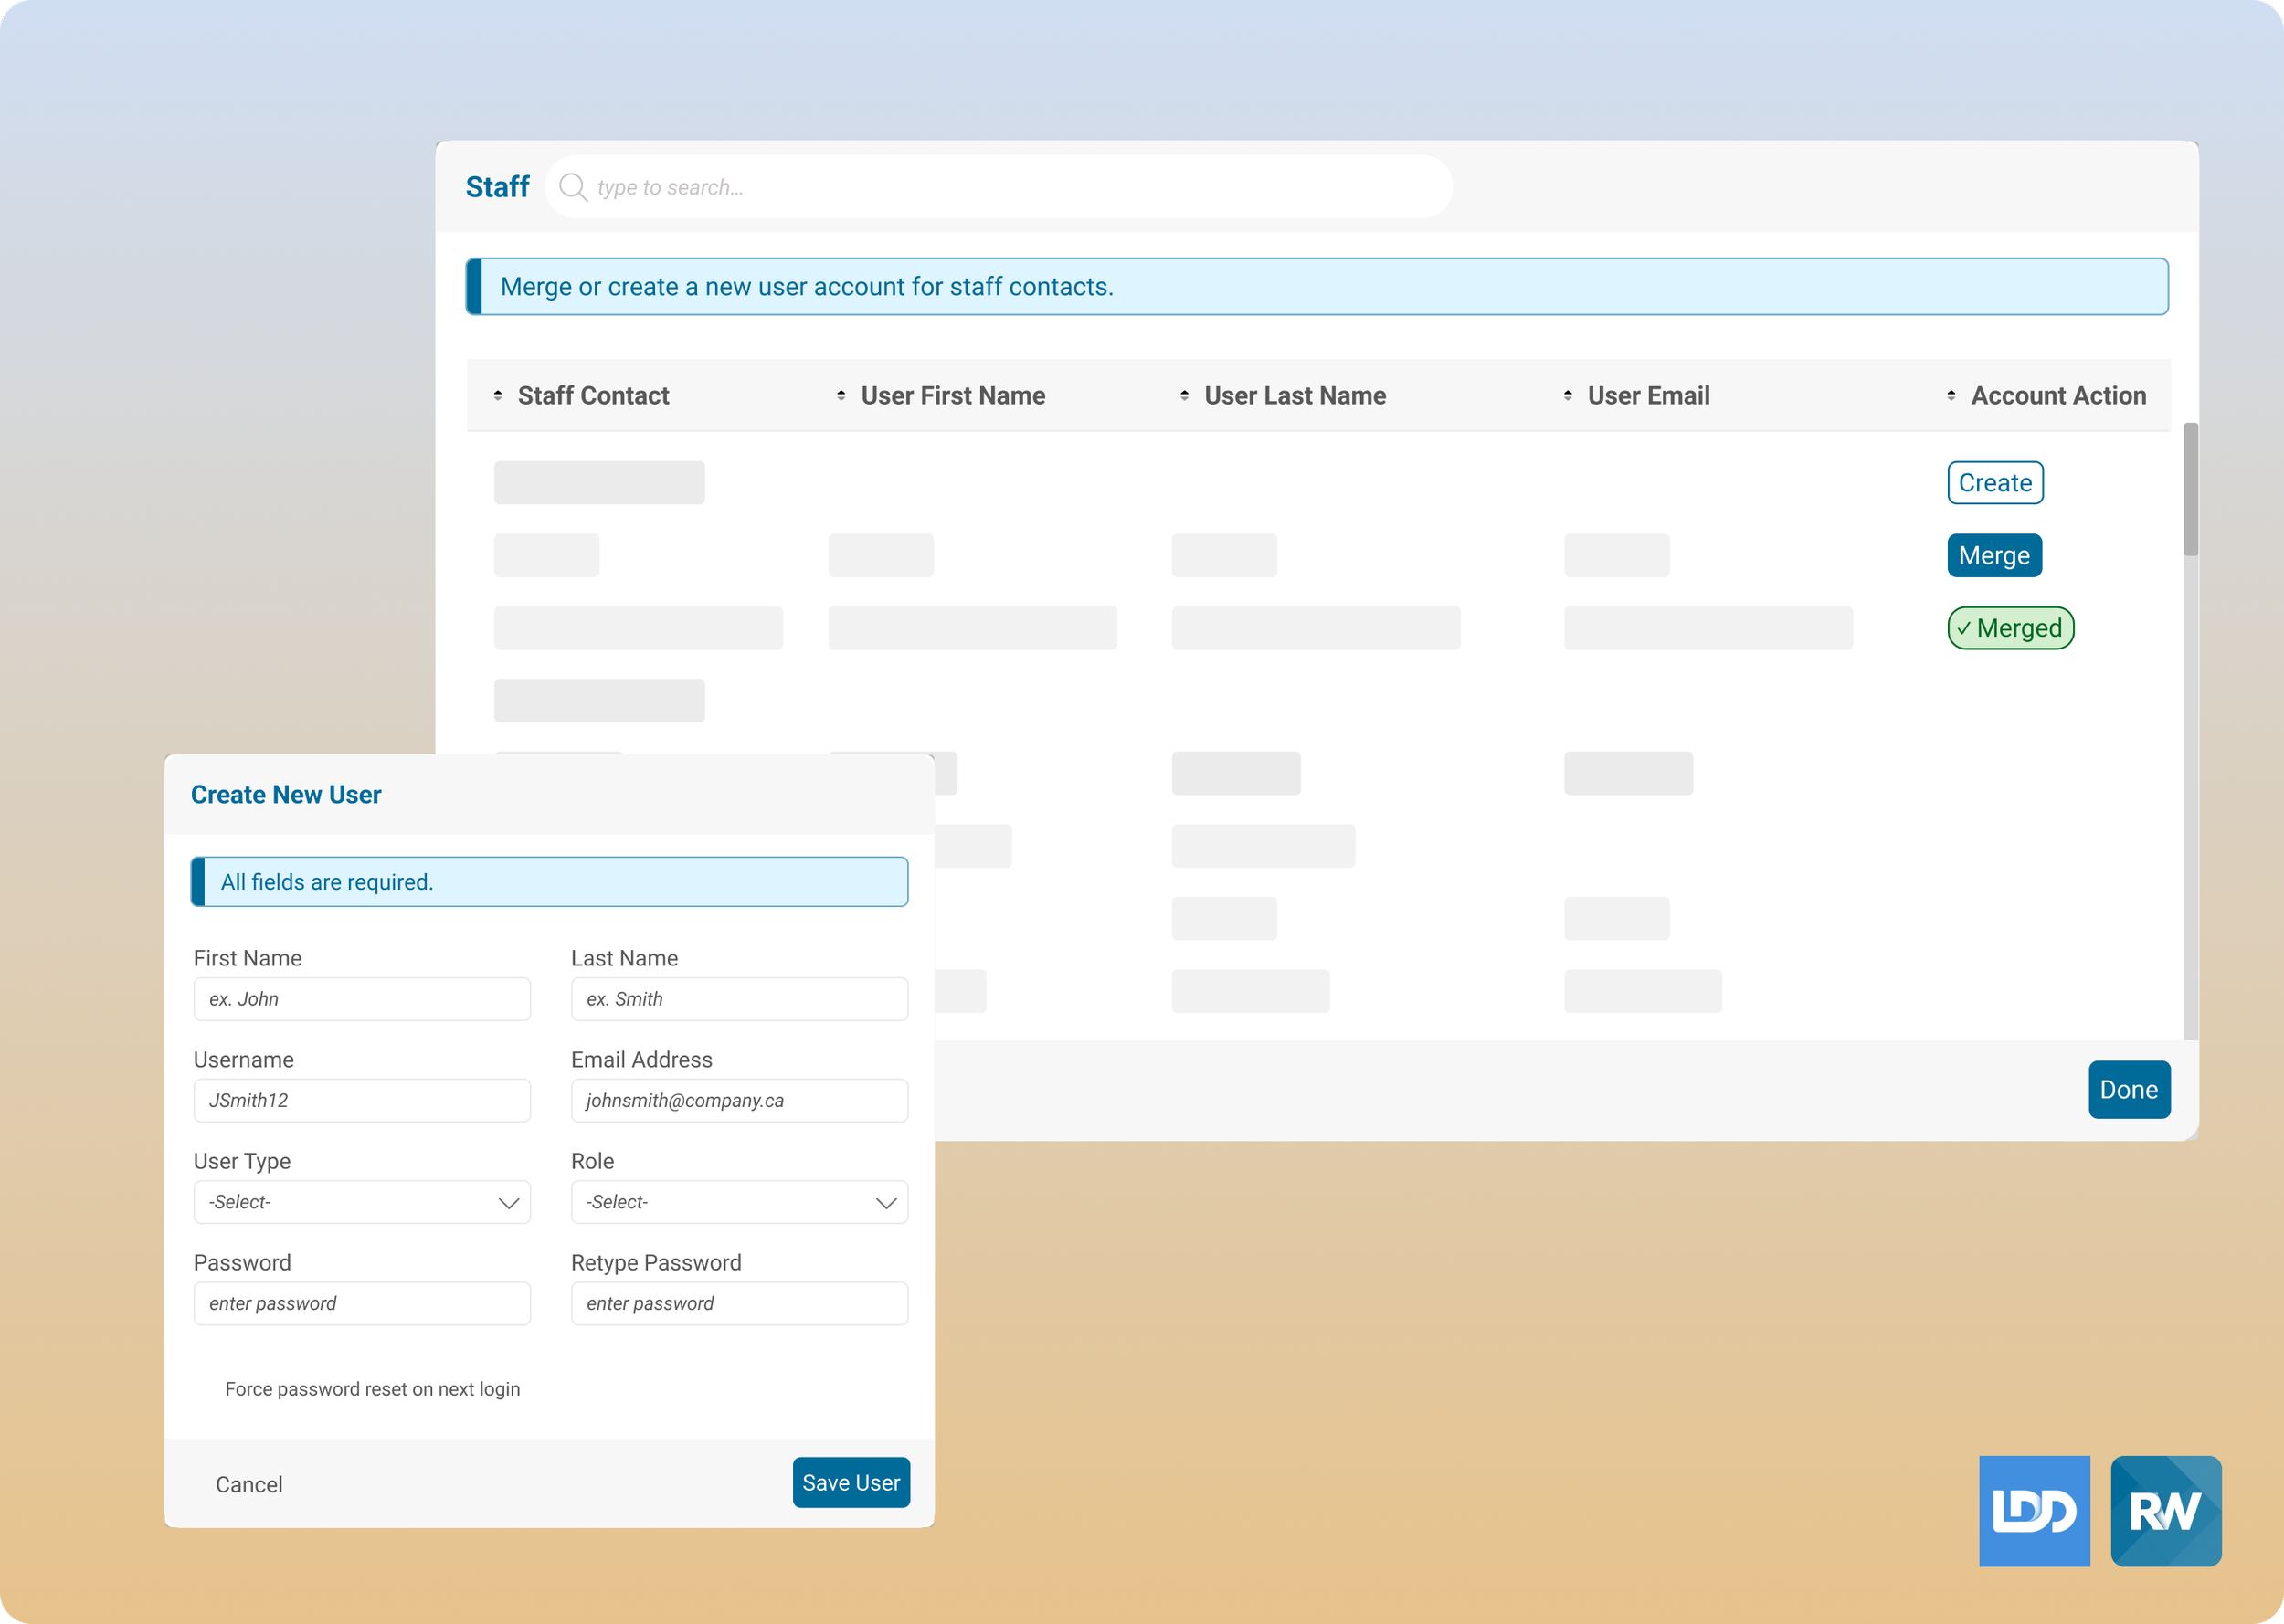The image size is (2284, 1624).
Task: Focus the Email Address input field
Action: click(x=739, y=1100)
